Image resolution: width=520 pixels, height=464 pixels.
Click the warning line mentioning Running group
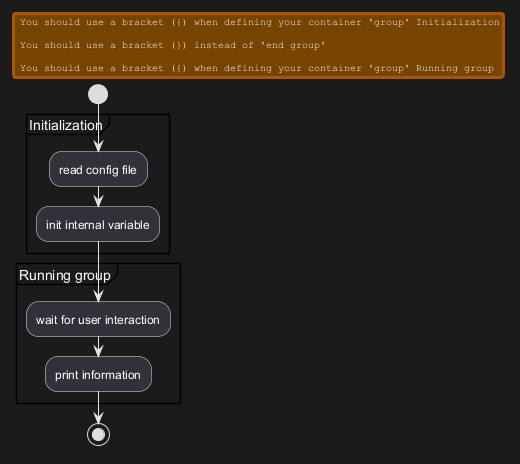[x=257, y=68]
